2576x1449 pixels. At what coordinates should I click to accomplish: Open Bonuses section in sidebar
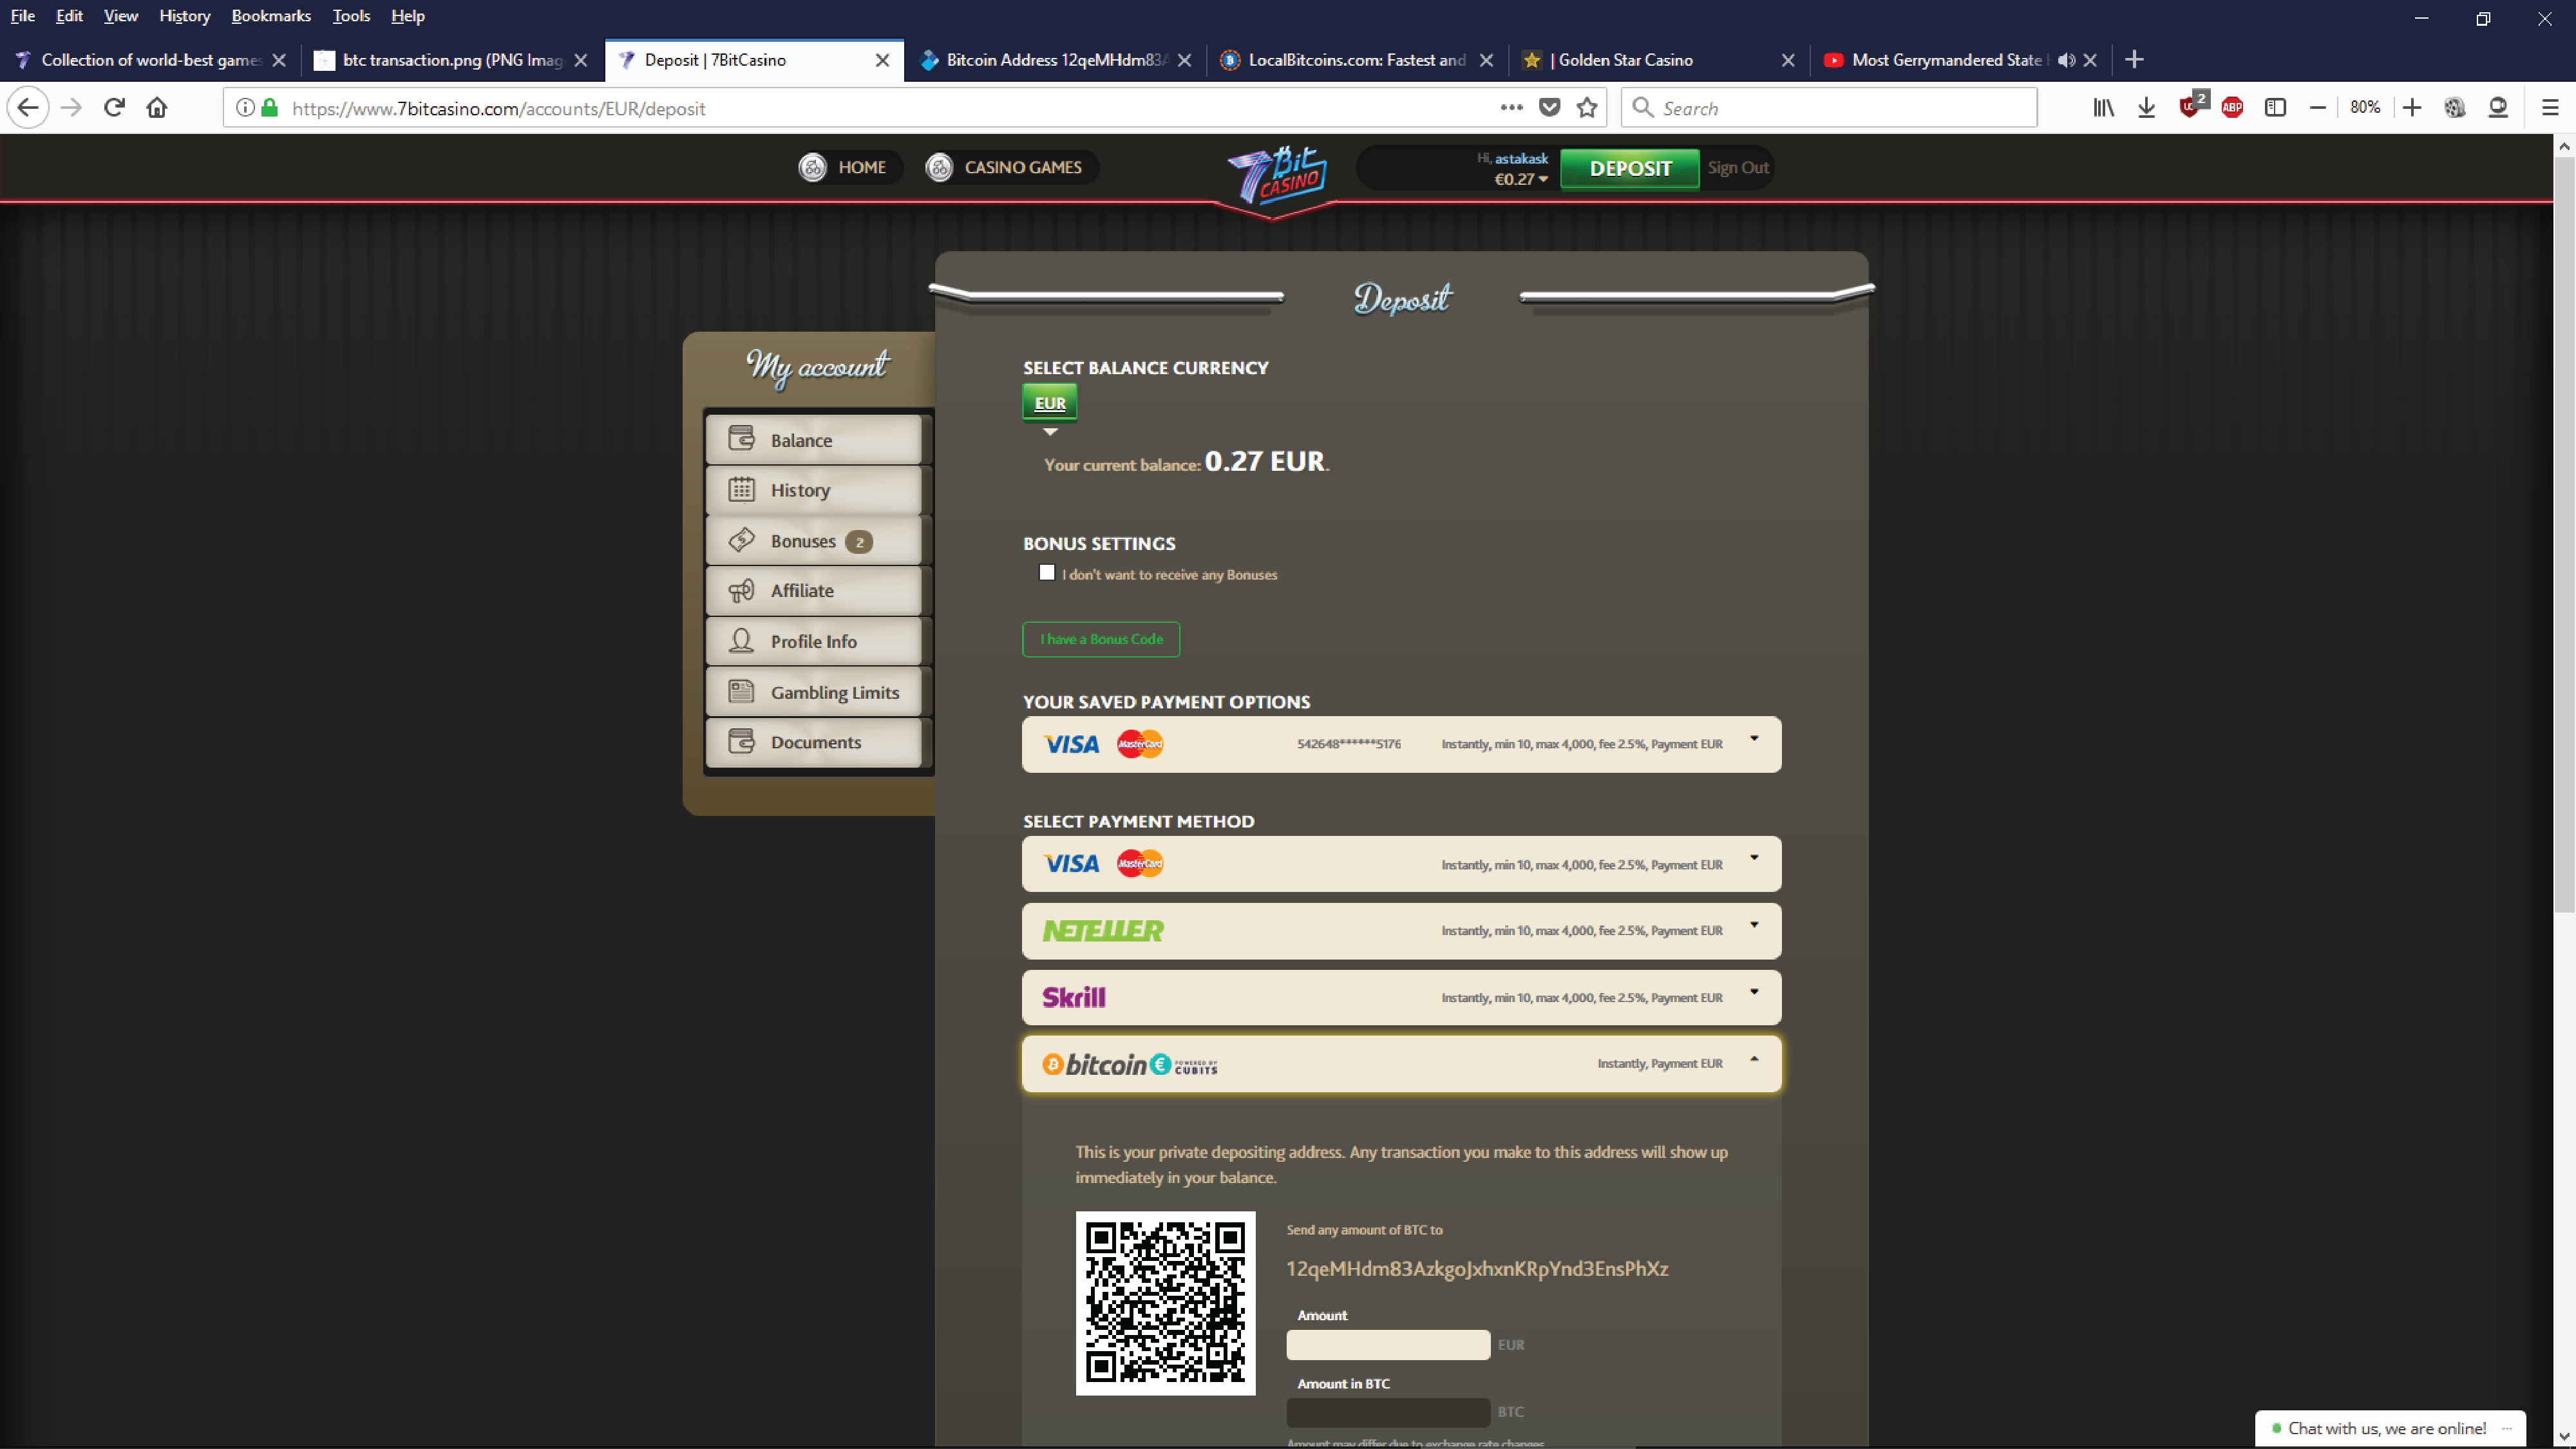813,540
